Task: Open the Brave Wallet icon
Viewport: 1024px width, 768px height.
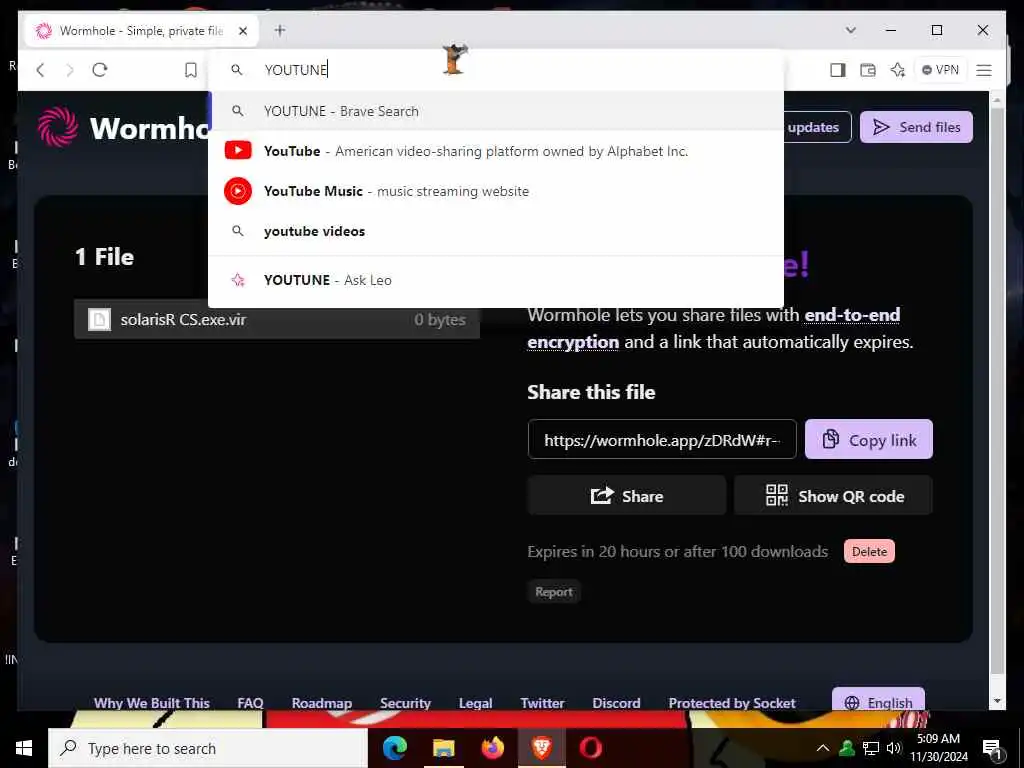Action: tap(868, 70)
